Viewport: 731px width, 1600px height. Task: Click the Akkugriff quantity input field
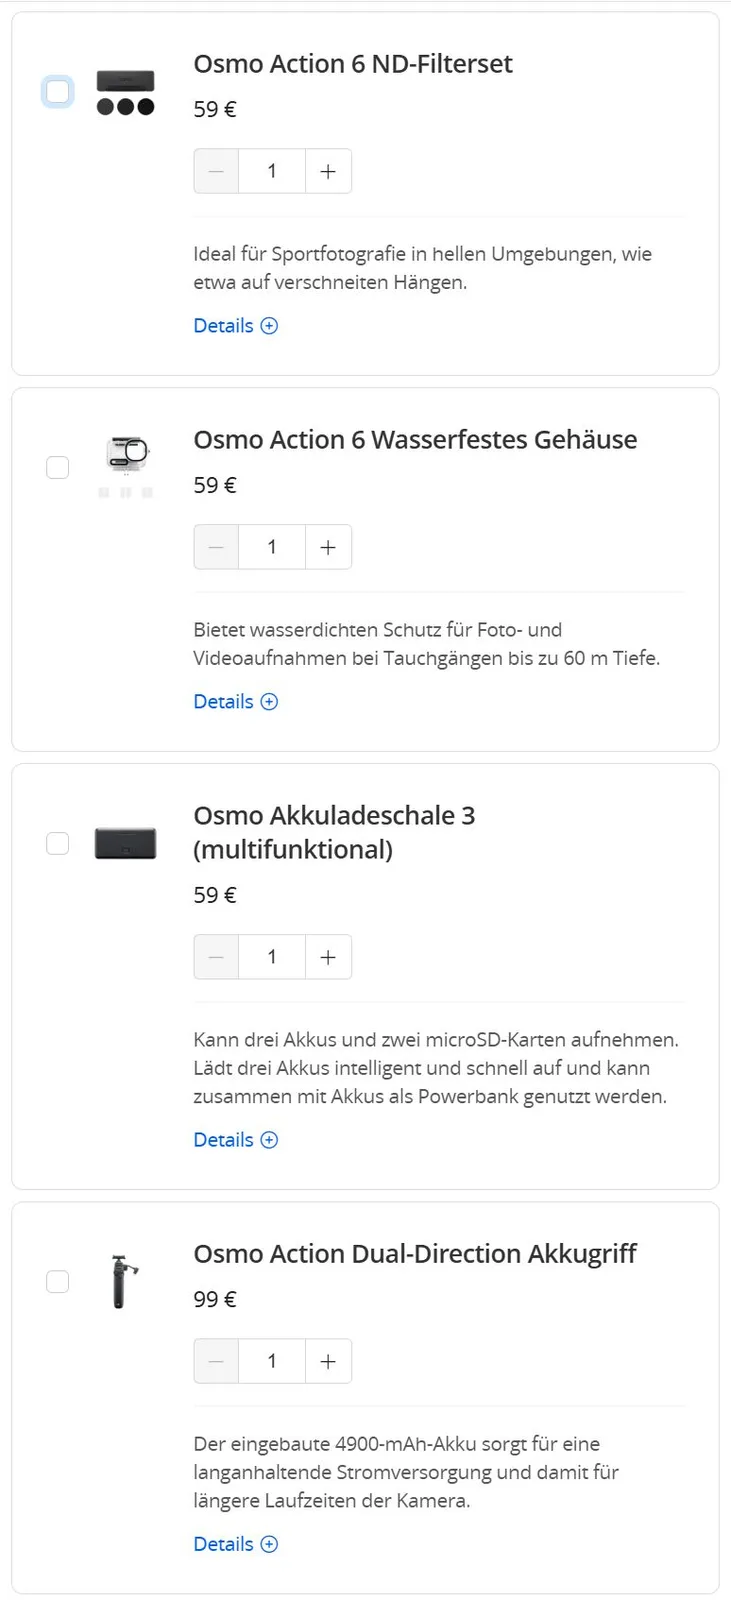(272, 1361)
